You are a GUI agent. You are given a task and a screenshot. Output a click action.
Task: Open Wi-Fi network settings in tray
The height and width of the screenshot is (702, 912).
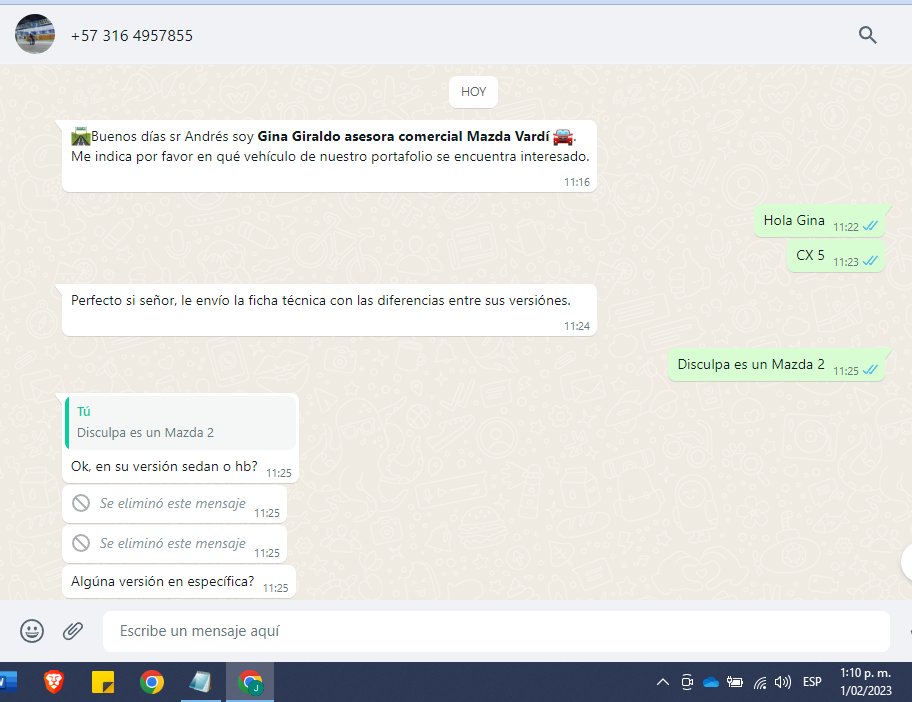[x=760, y=682]
